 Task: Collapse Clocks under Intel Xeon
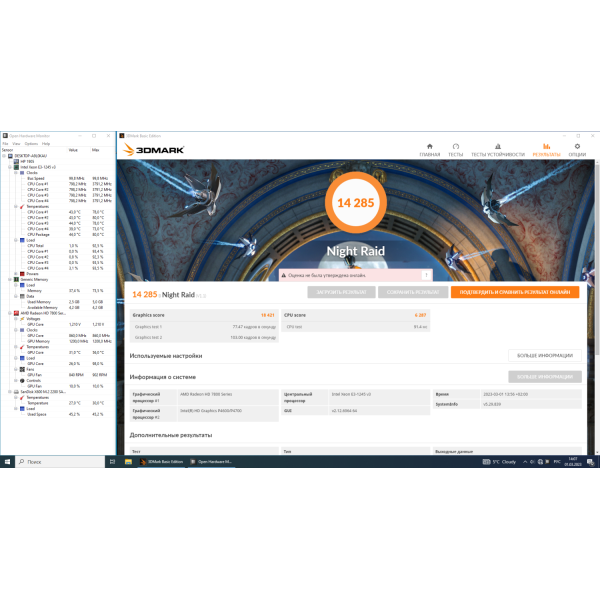[x=16, y=173]
